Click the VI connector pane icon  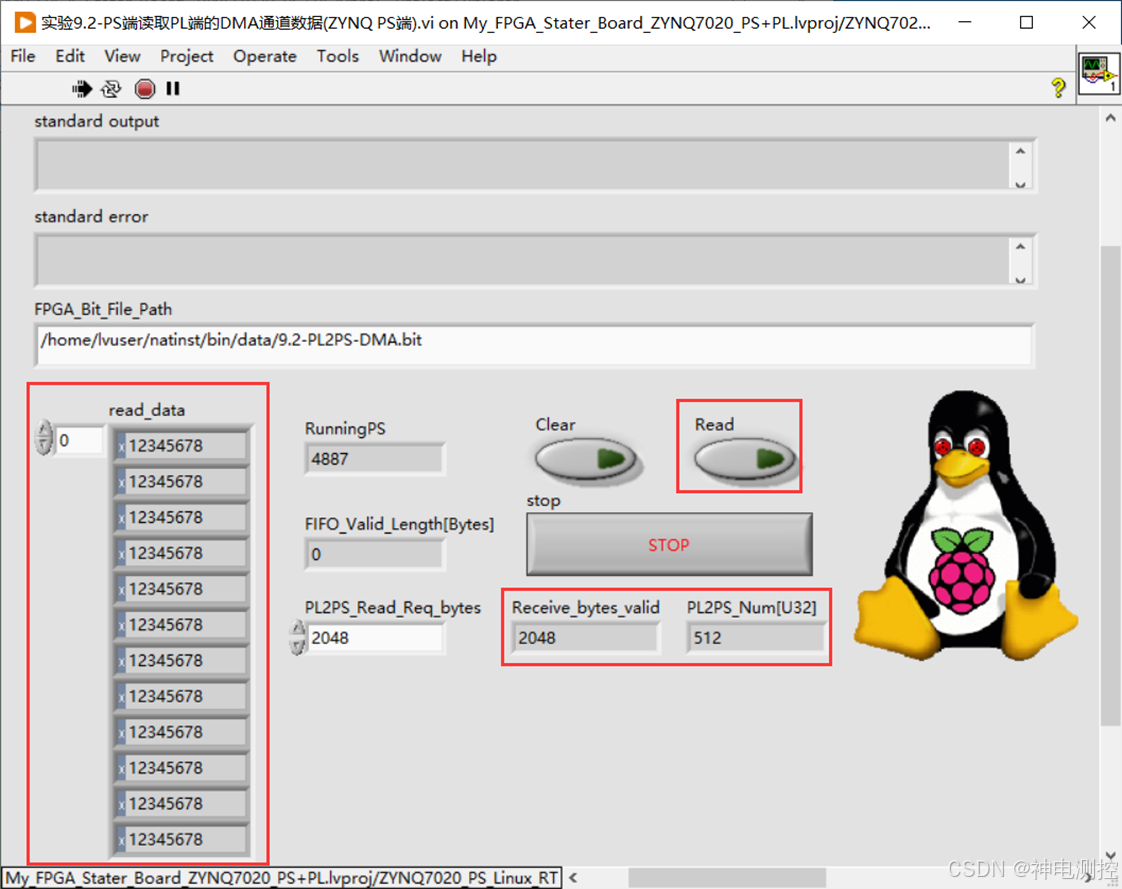(x=1099, y=74)
